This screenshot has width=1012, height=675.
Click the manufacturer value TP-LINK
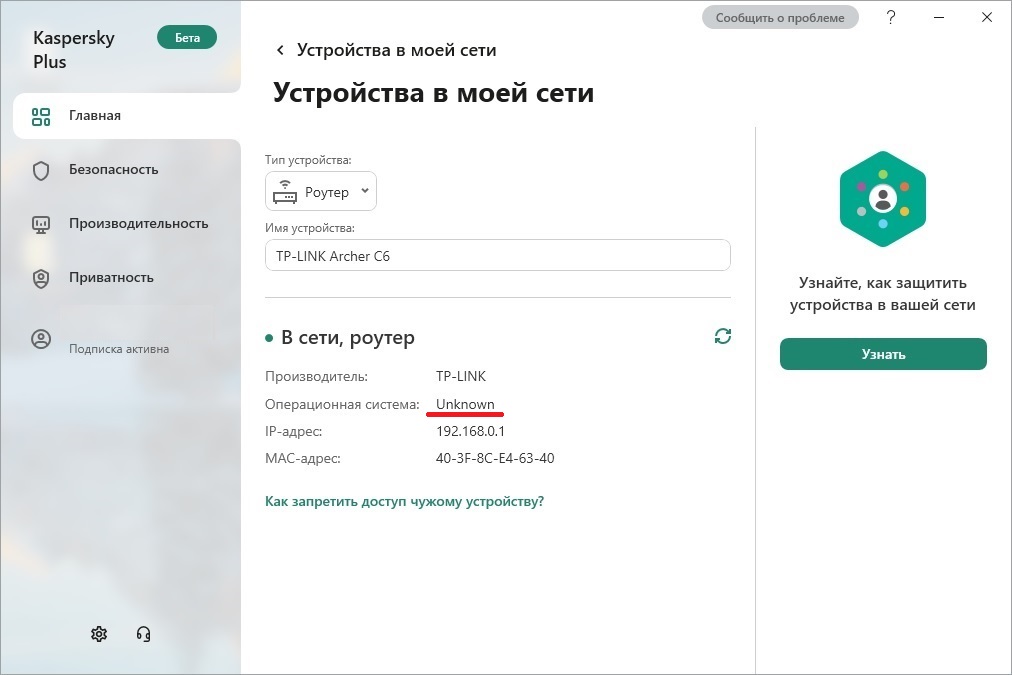tap(461, 376)
